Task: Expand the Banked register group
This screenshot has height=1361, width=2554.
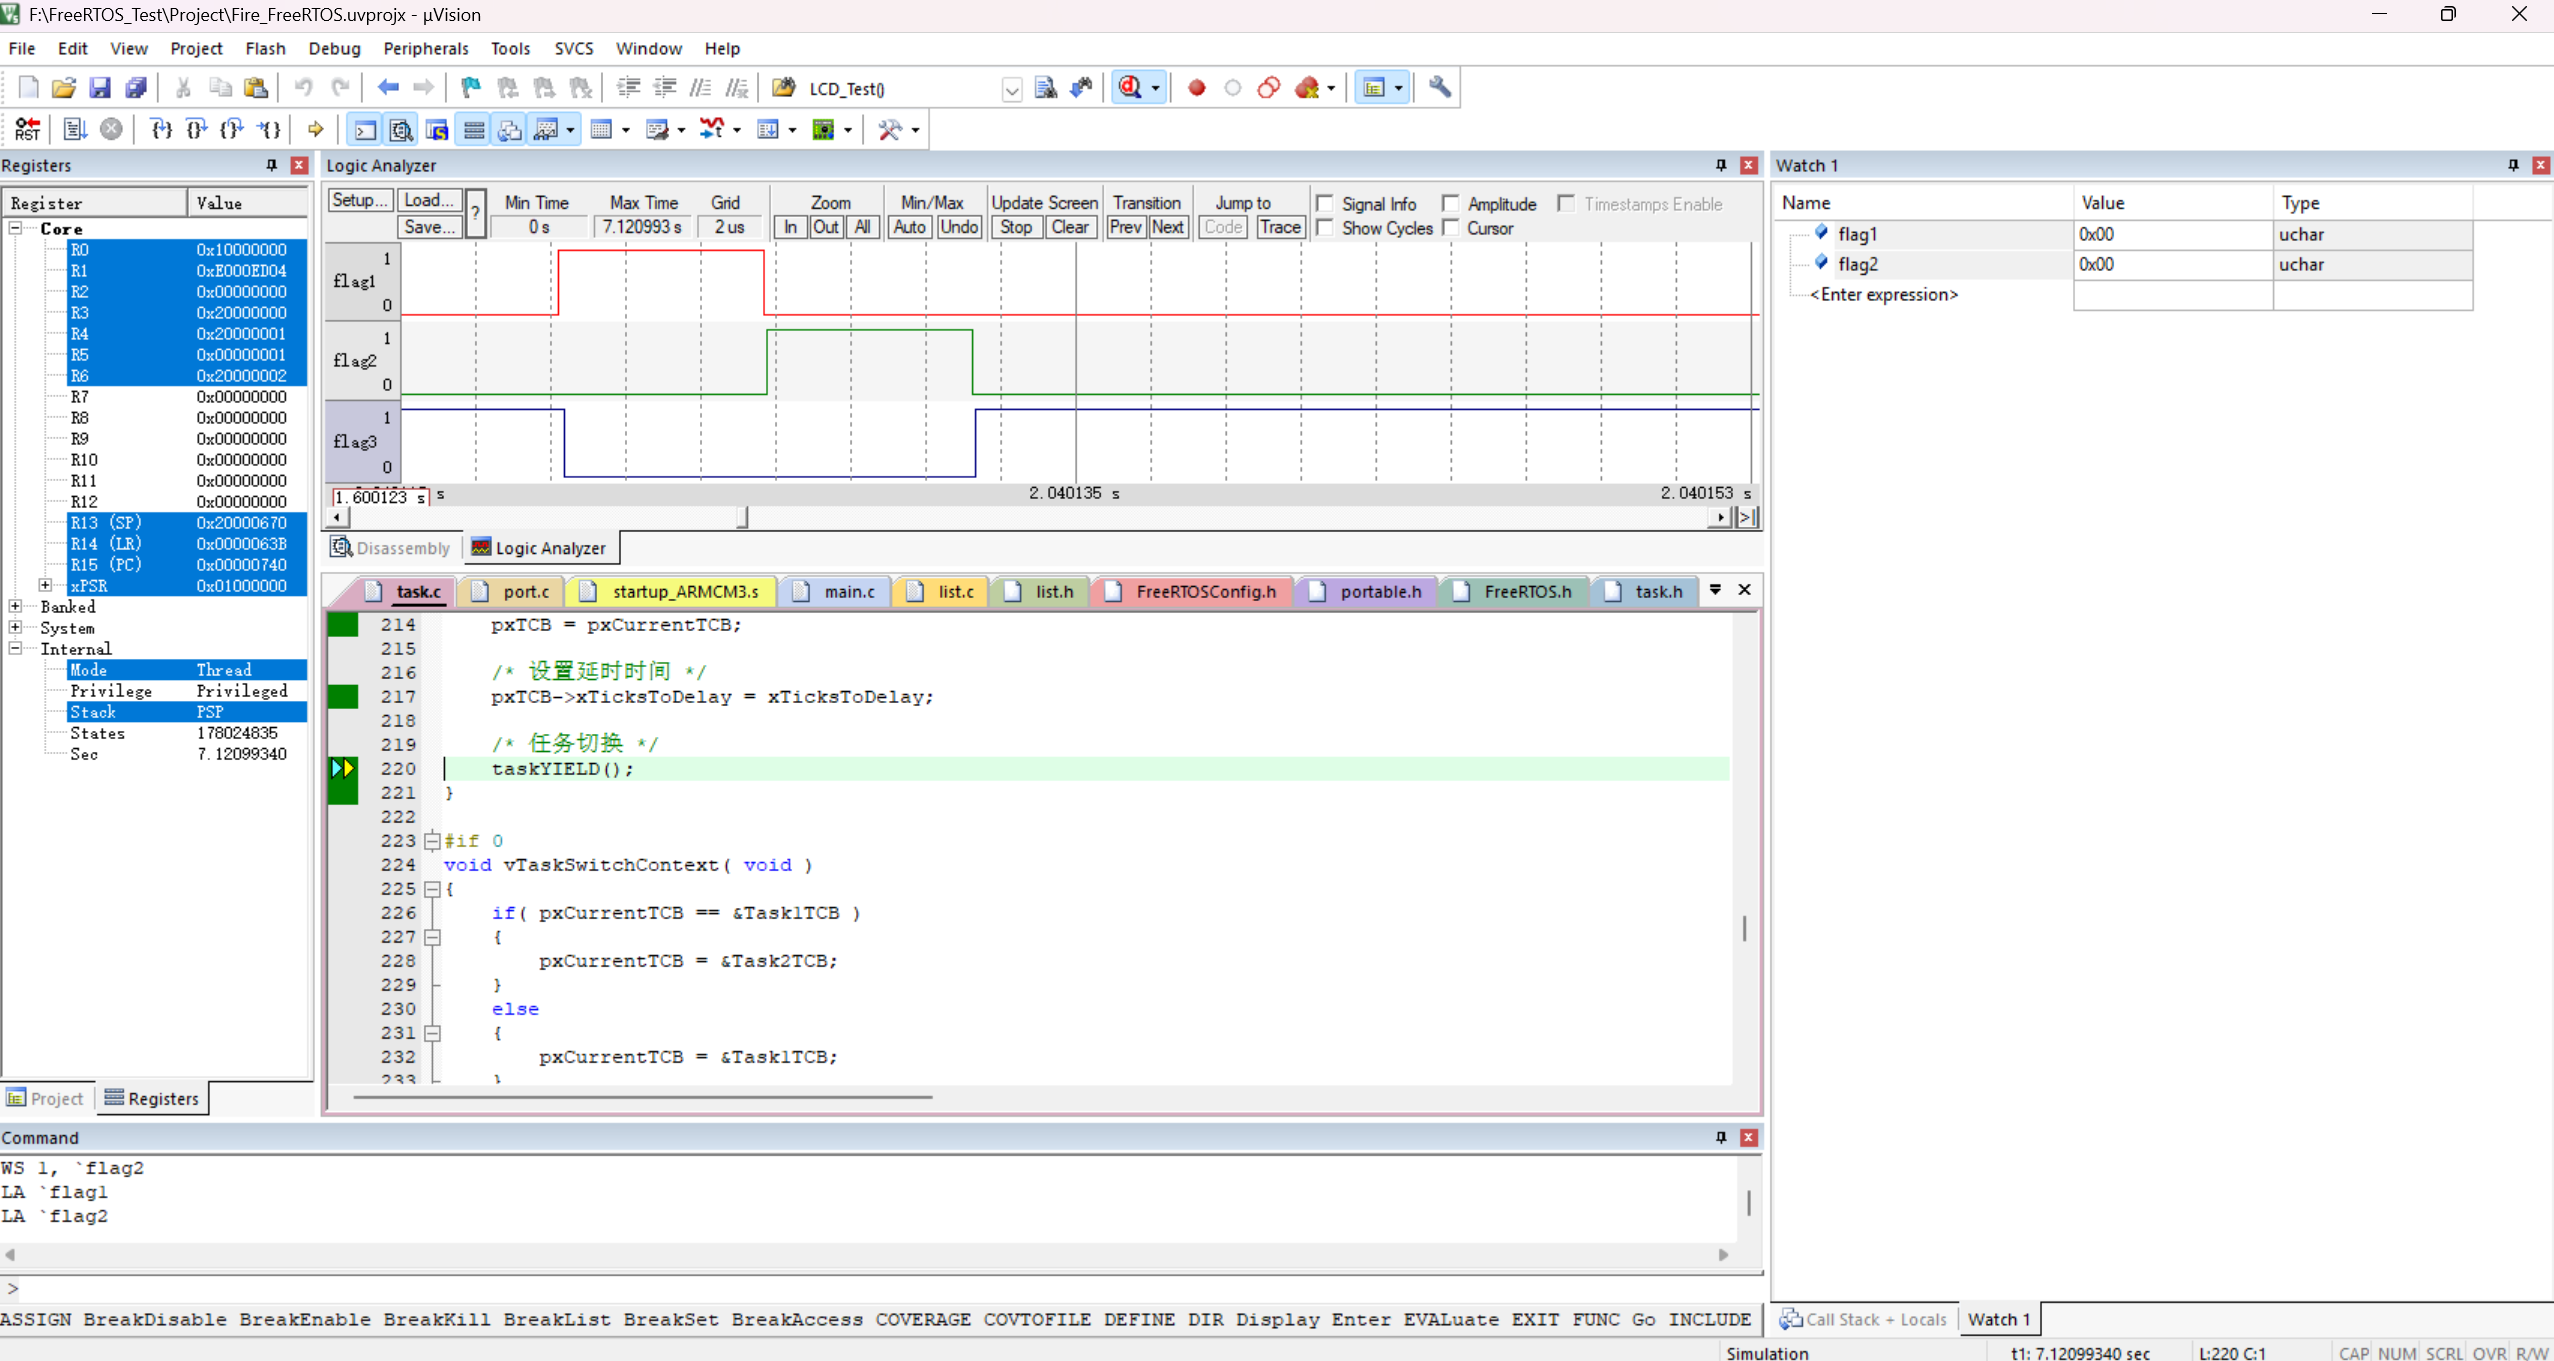Action: point(16,606)
